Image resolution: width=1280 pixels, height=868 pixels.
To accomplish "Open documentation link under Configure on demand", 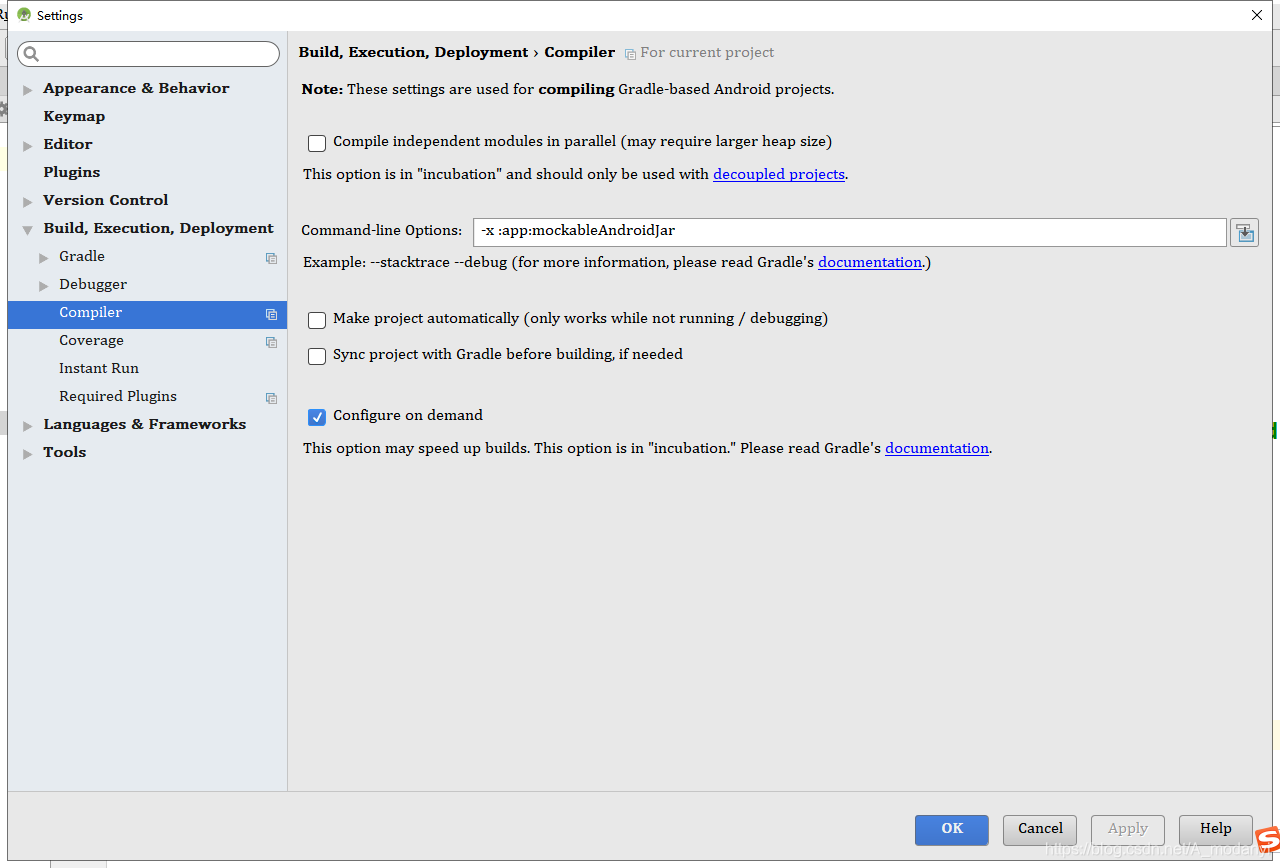I will (937, 448).
